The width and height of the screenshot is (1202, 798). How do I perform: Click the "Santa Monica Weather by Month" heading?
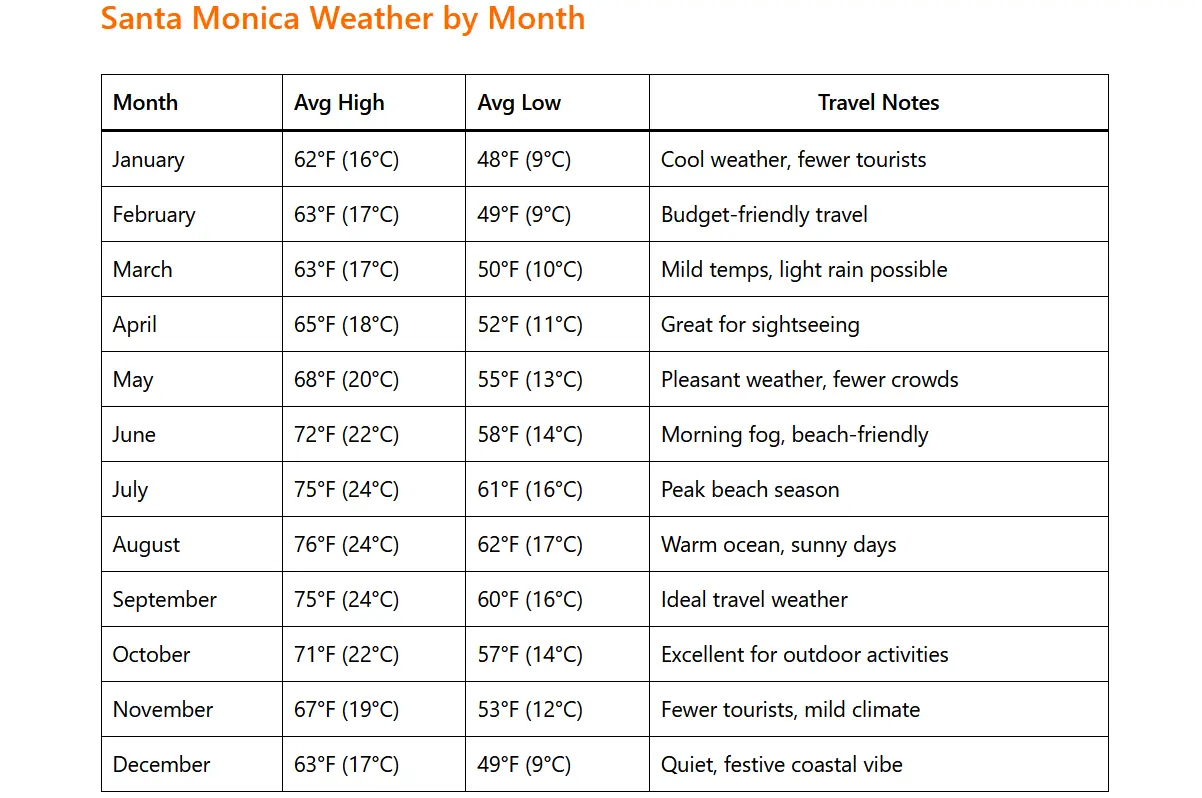(x=343, y=19)
